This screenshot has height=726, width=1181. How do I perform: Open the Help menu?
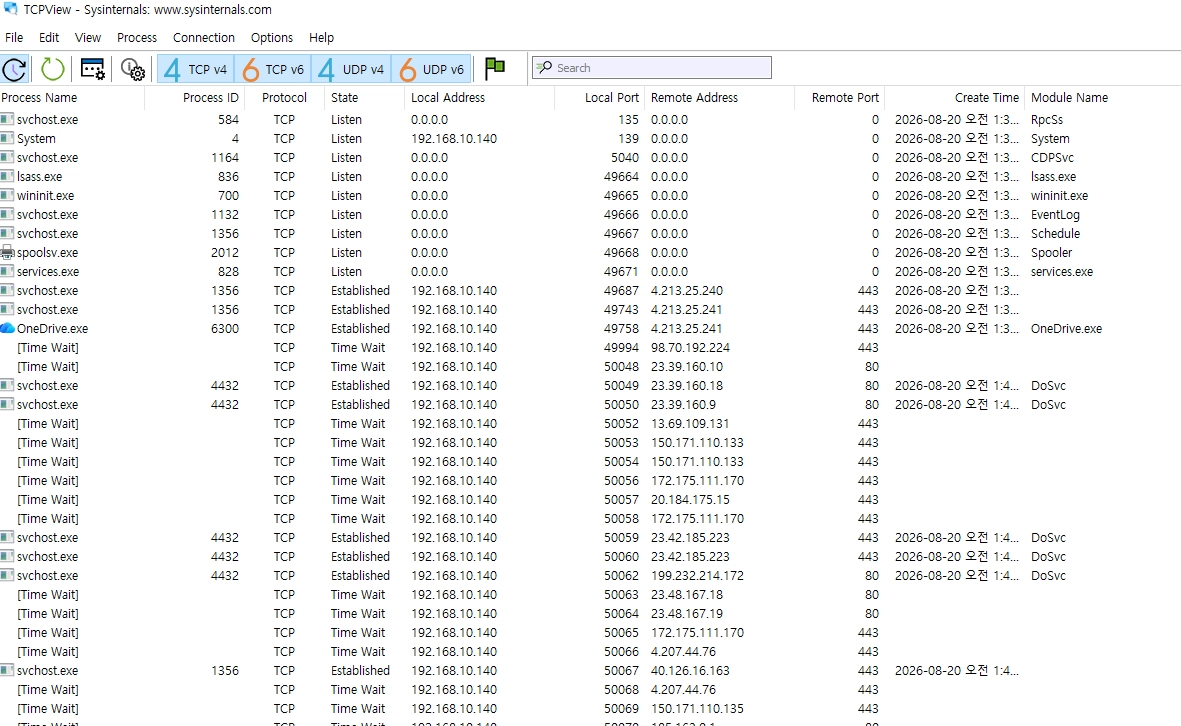pyautogui.click(x=322, y=38)
